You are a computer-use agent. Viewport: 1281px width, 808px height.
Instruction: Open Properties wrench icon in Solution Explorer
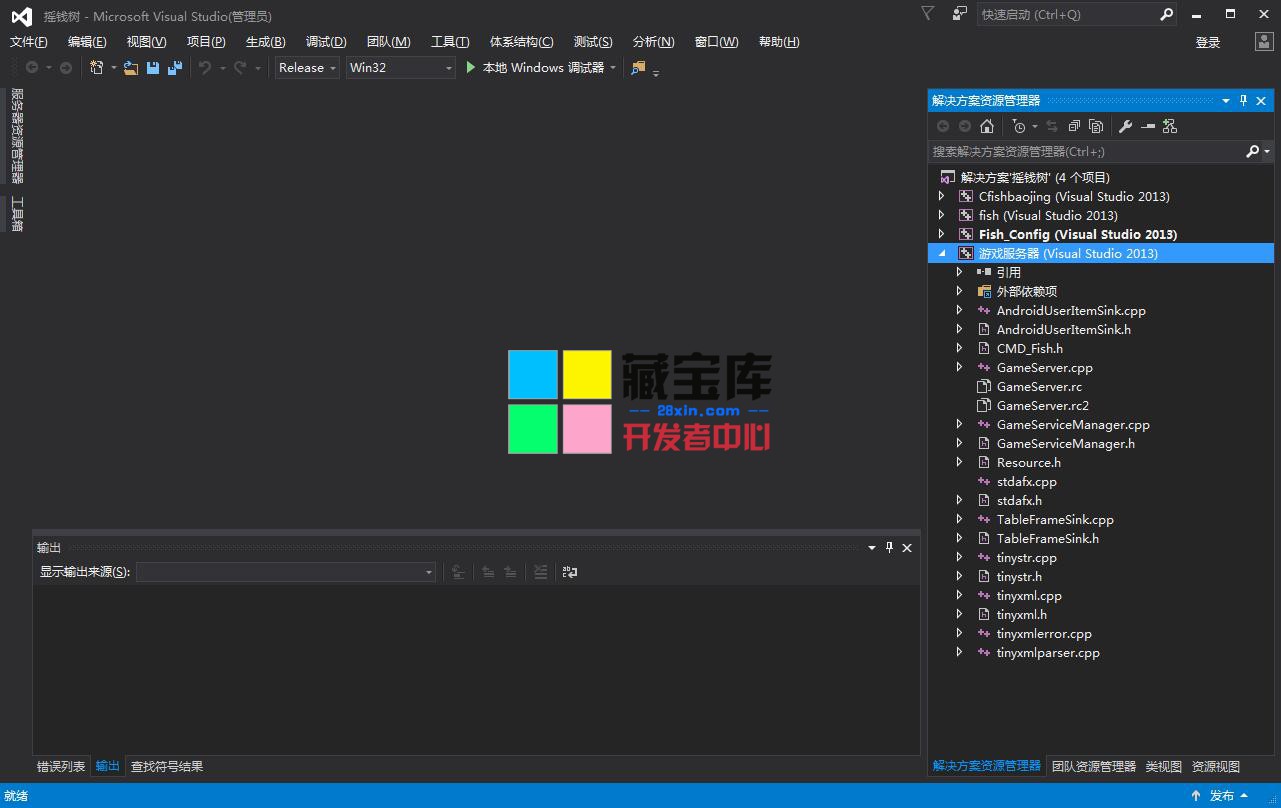pyautogui.click(x=1125, y=126)
